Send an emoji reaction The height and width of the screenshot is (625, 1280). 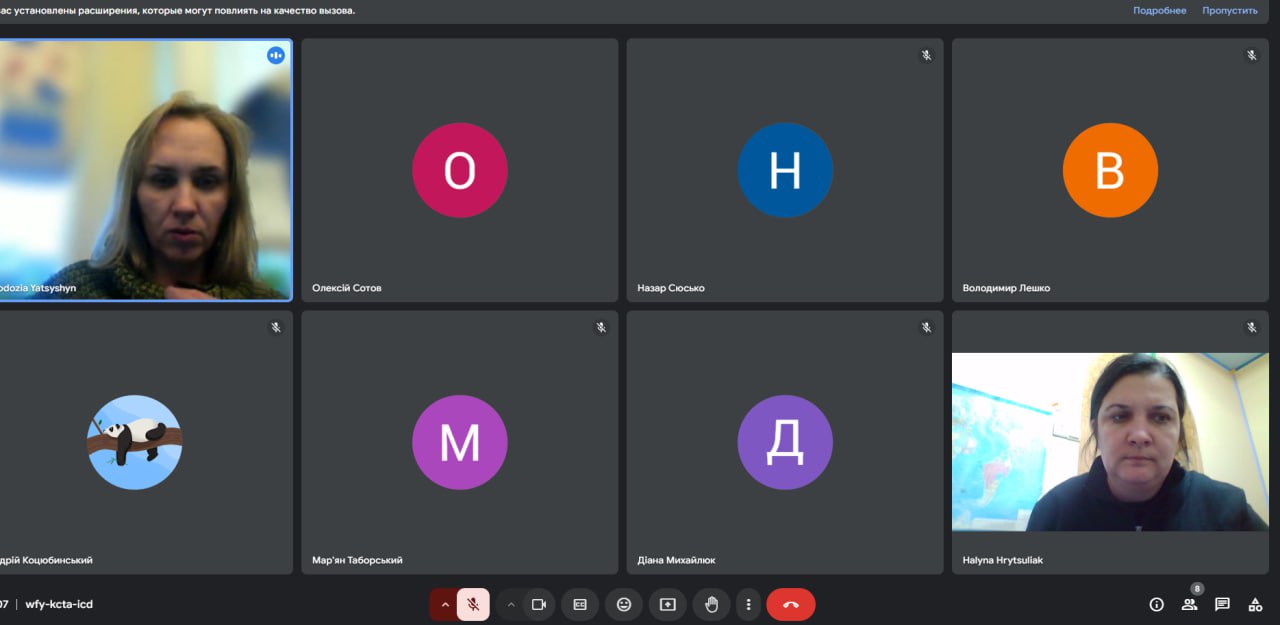624,604
